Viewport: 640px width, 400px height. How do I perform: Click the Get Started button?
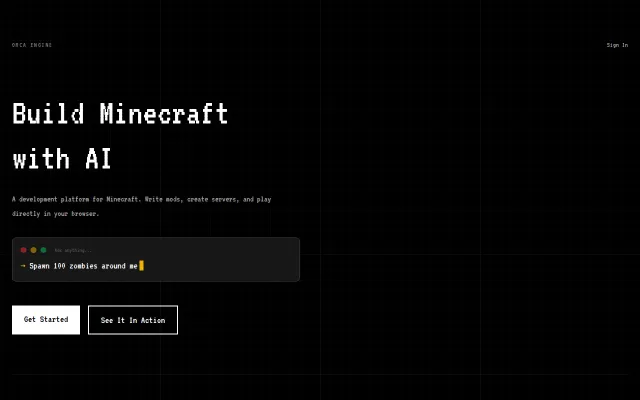click(46, 320)
